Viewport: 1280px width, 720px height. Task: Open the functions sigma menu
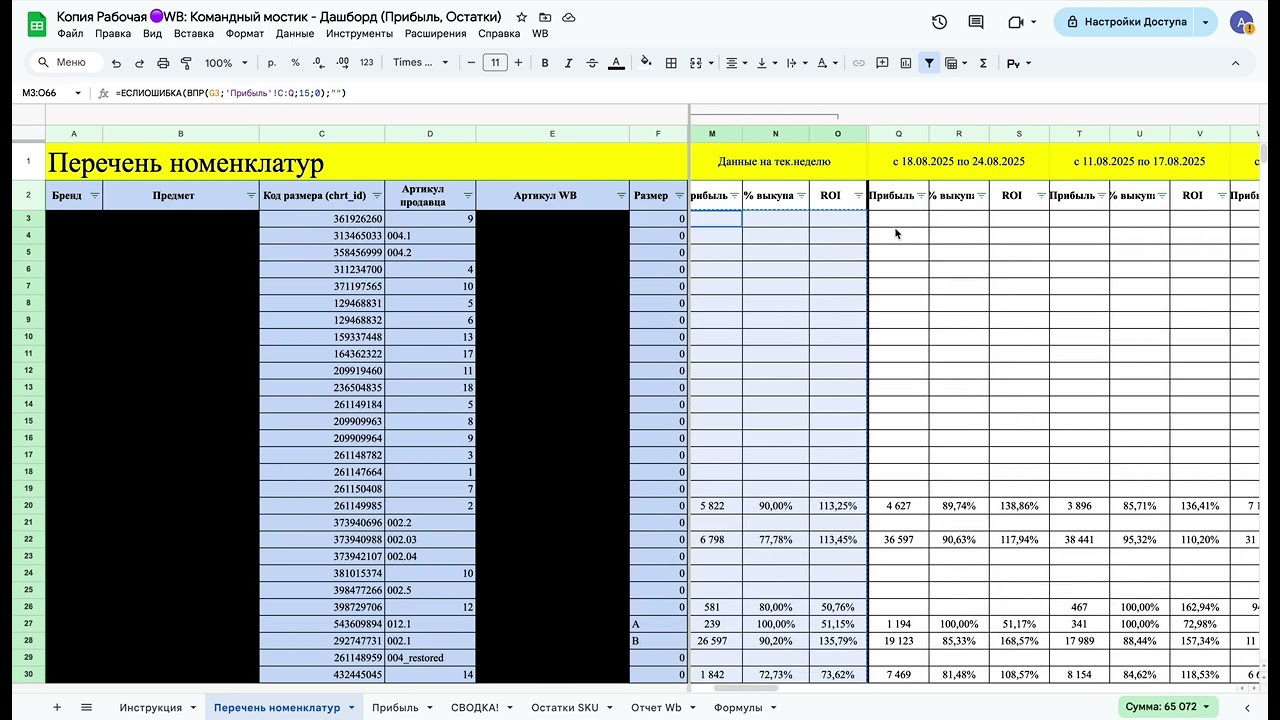[983, 63]
